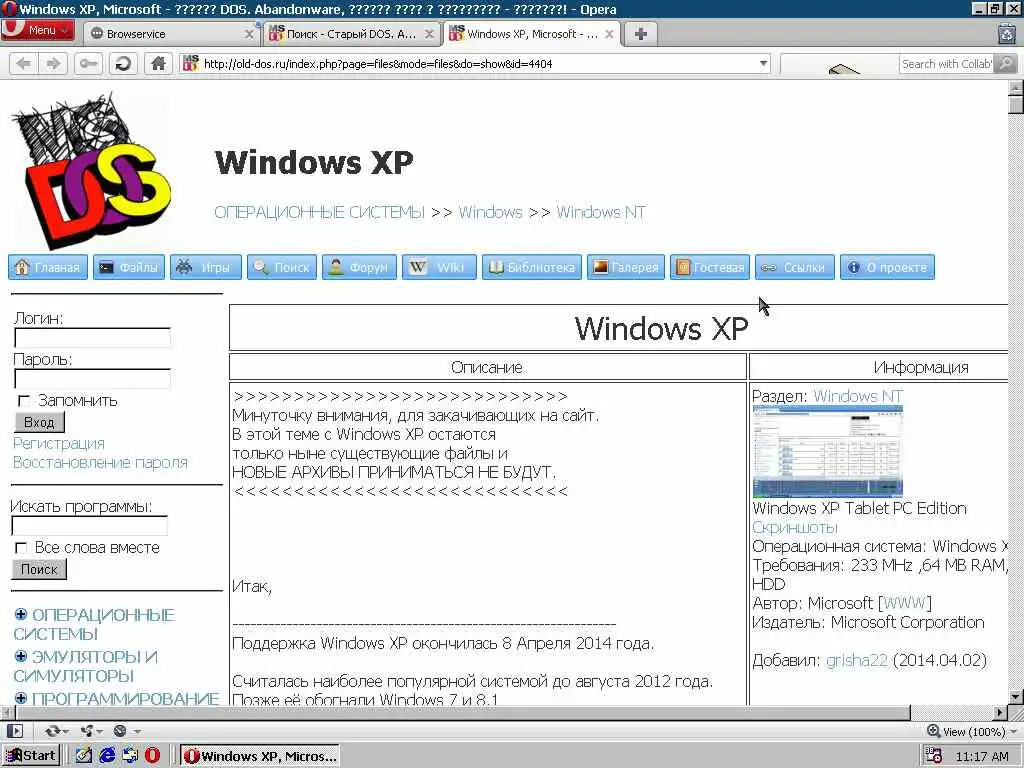The width and height of the screenshot is (1024, 768).
Task: Click the search magnifier button
Action: (x=1006, y=63)
